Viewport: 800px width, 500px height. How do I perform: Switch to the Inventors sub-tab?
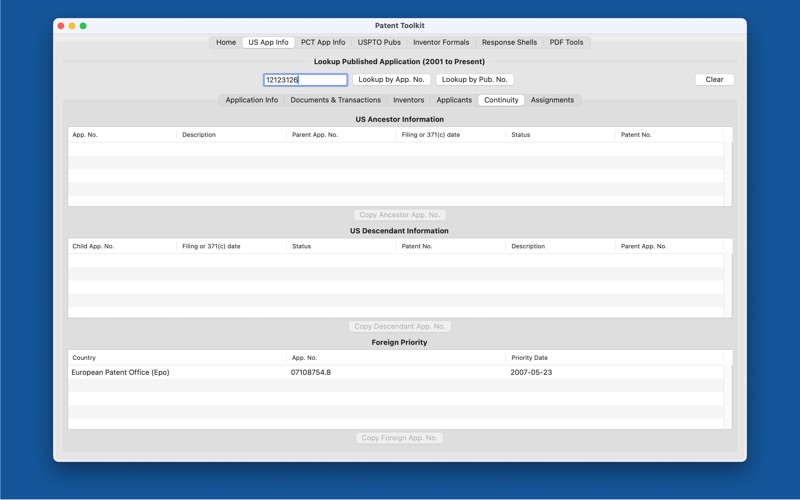(408, 100)
